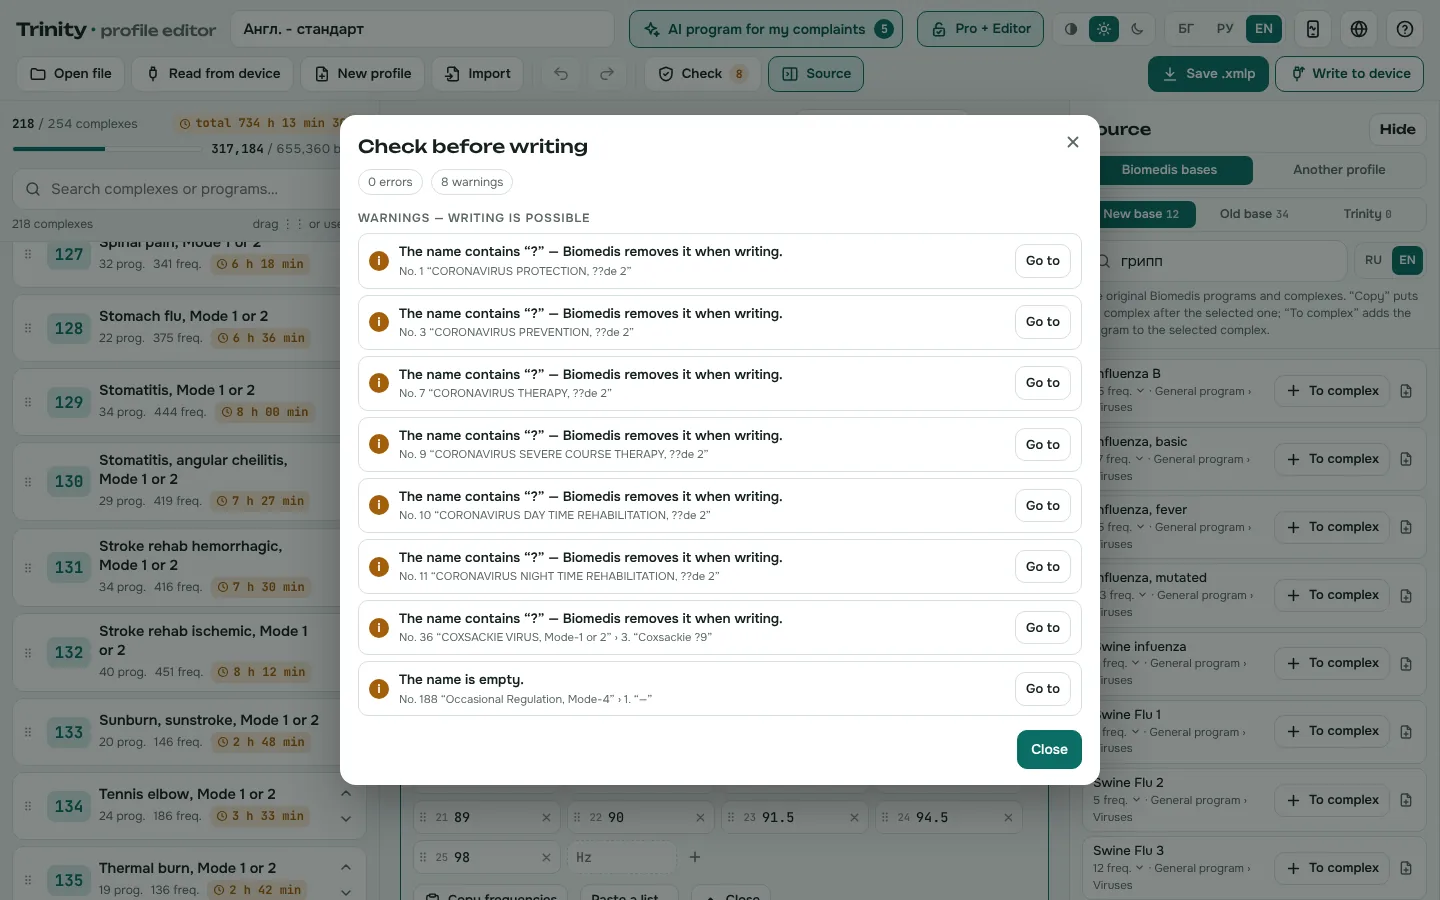Save profile as .xmlp
The height and width of the screenshot is (900, 1440).
tap(1208, 74)
